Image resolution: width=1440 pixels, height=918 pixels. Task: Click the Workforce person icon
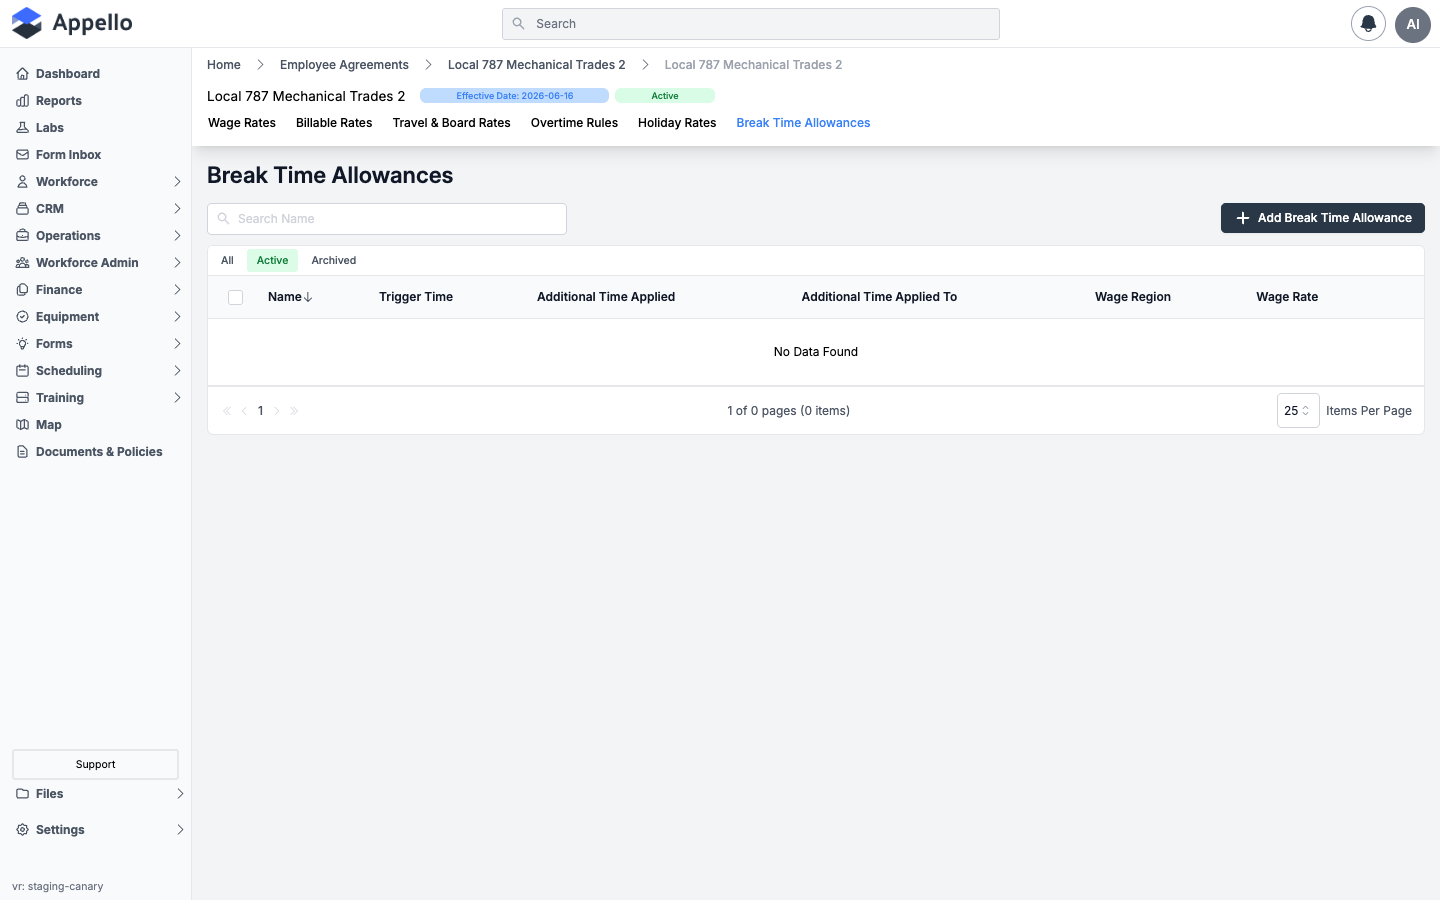pos(22,182)
